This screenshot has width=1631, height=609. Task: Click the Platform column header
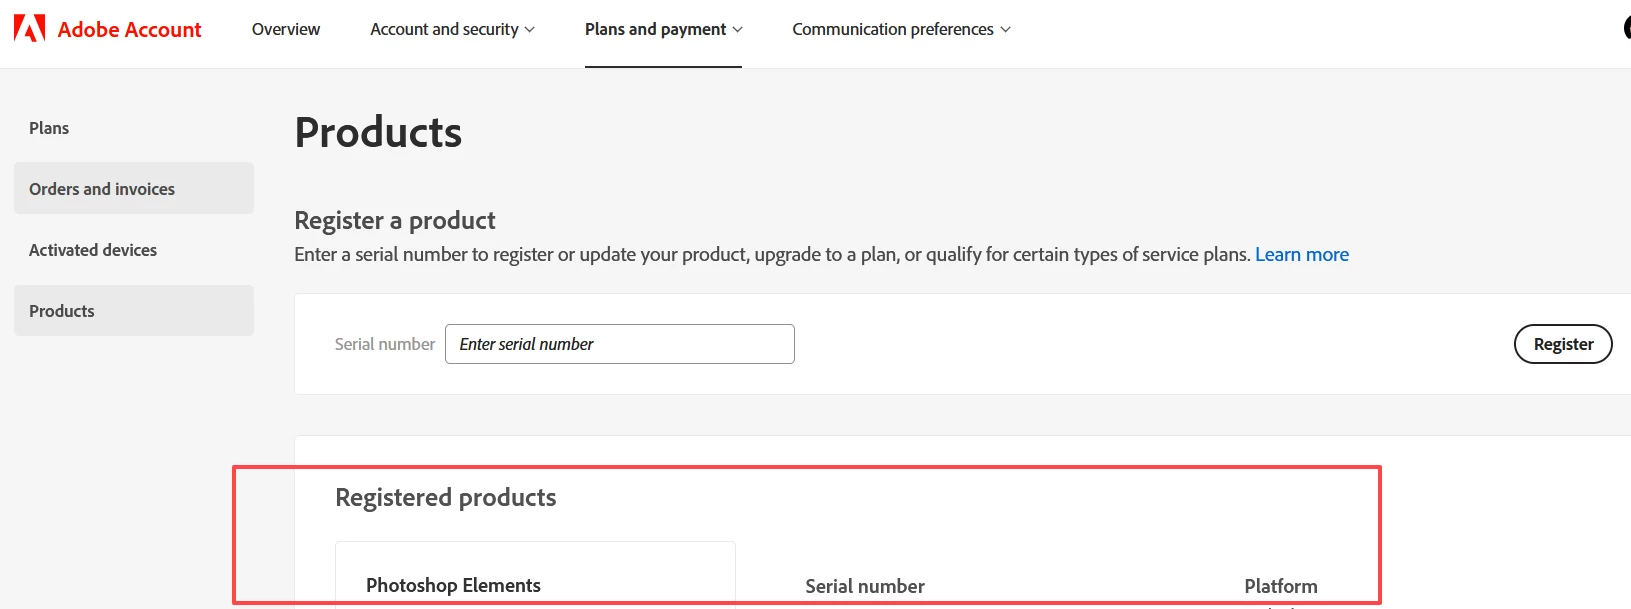(1280, 586)
